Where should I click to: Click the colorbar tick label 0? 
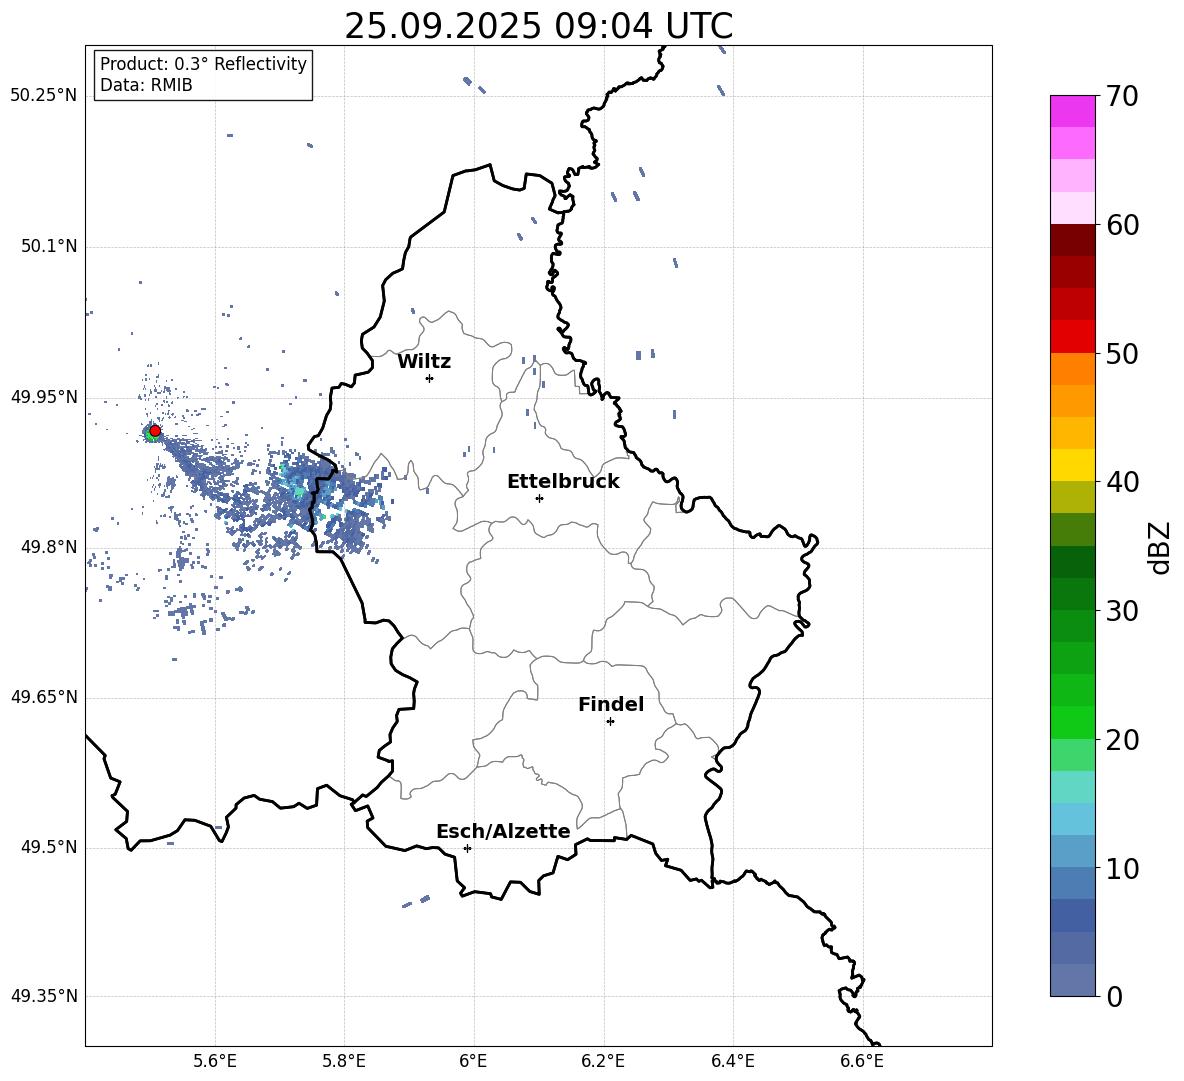[1115, 996]
